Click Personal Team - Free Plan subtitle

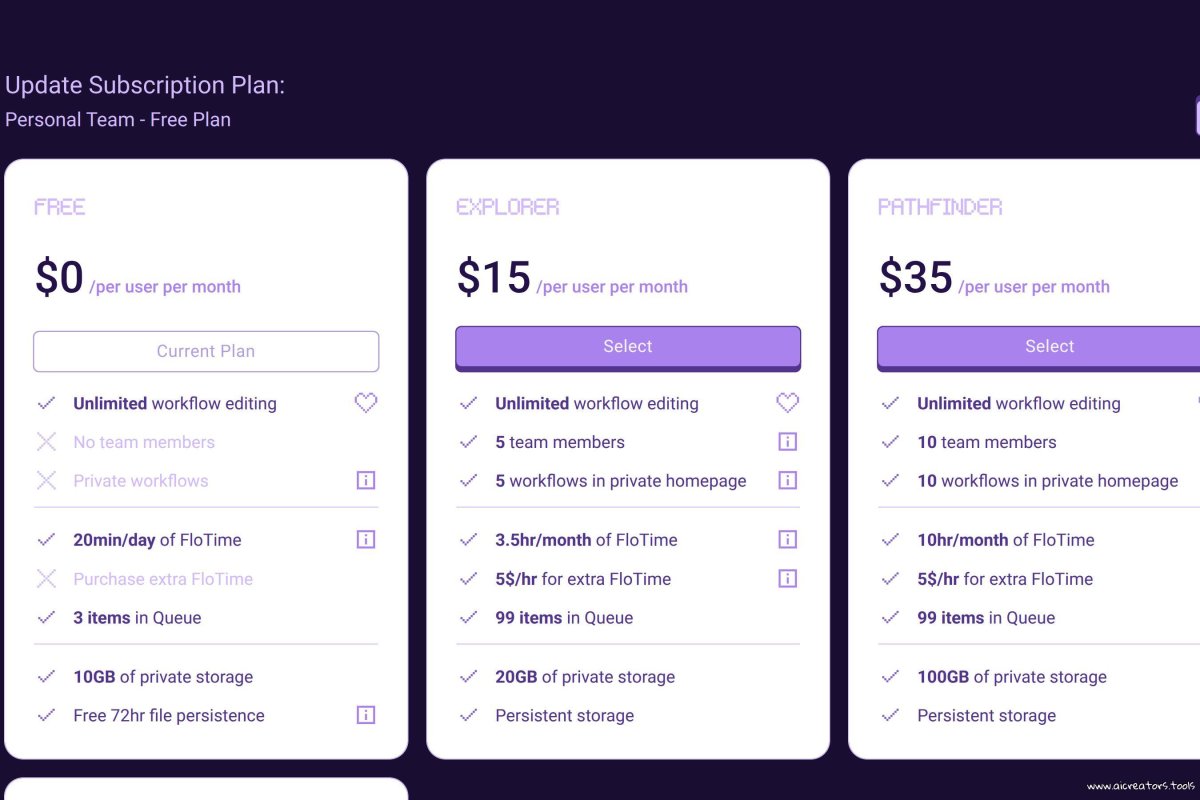[118, 119]
